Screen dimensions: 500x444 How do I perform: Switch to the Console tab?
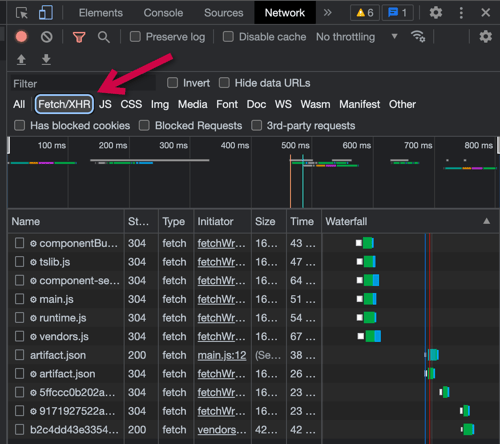(163, 13)
